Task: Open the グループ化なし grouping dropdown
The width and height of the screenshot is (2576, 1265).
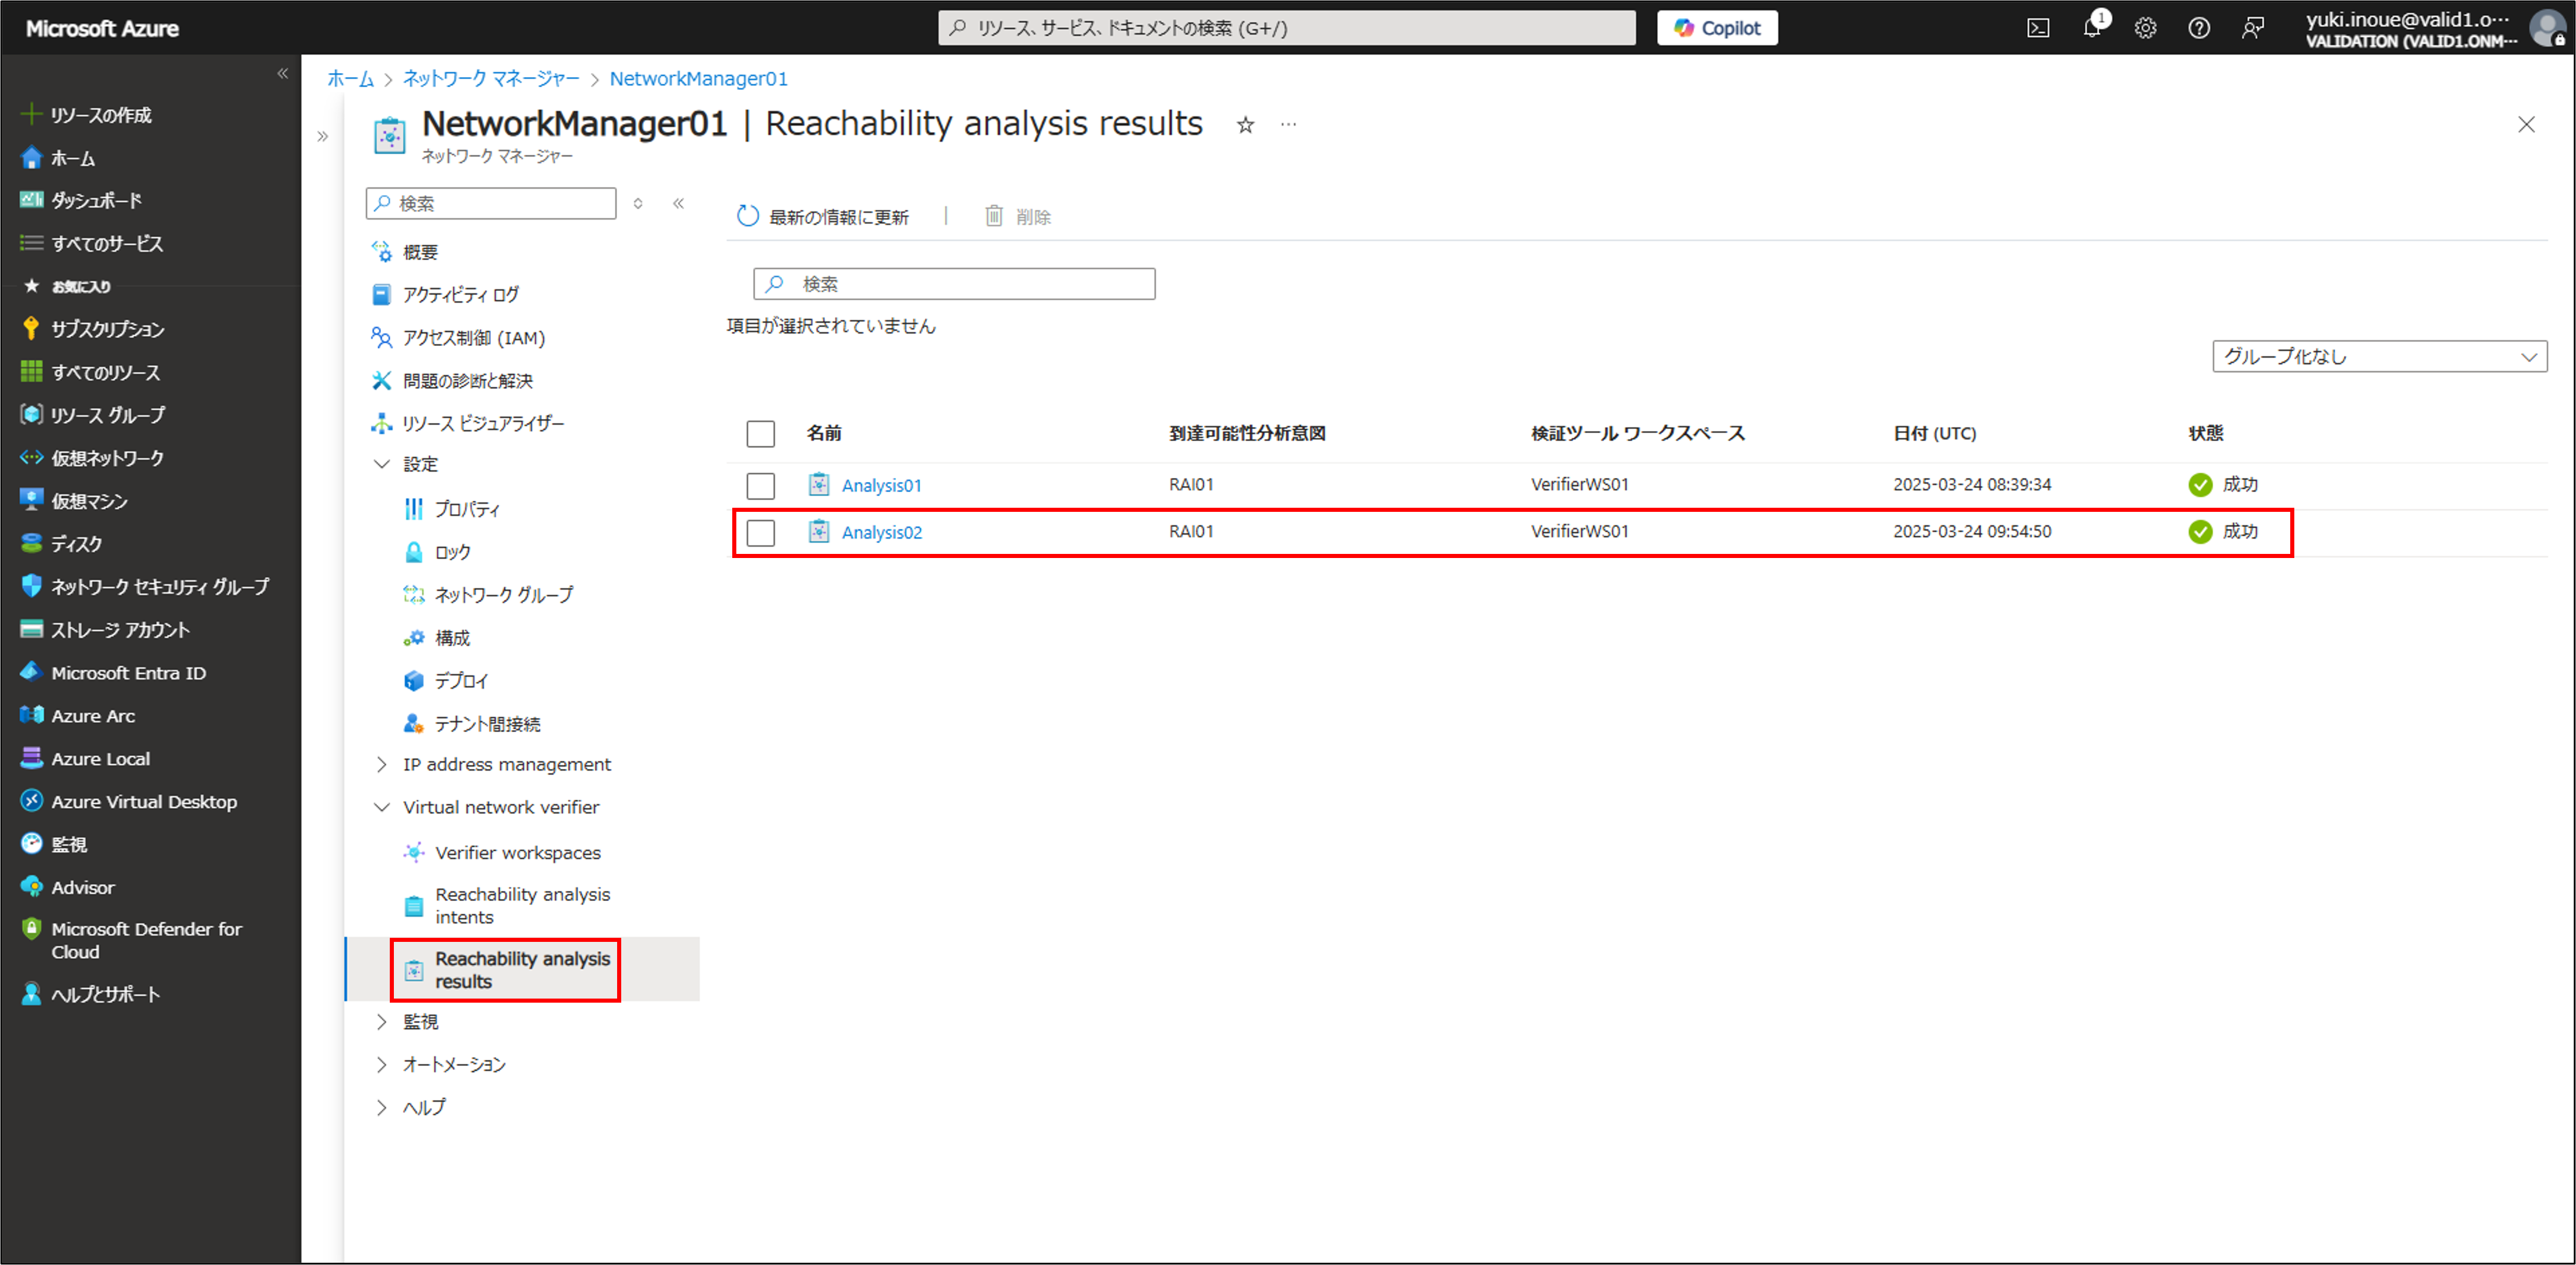Action: point(2379,357)
